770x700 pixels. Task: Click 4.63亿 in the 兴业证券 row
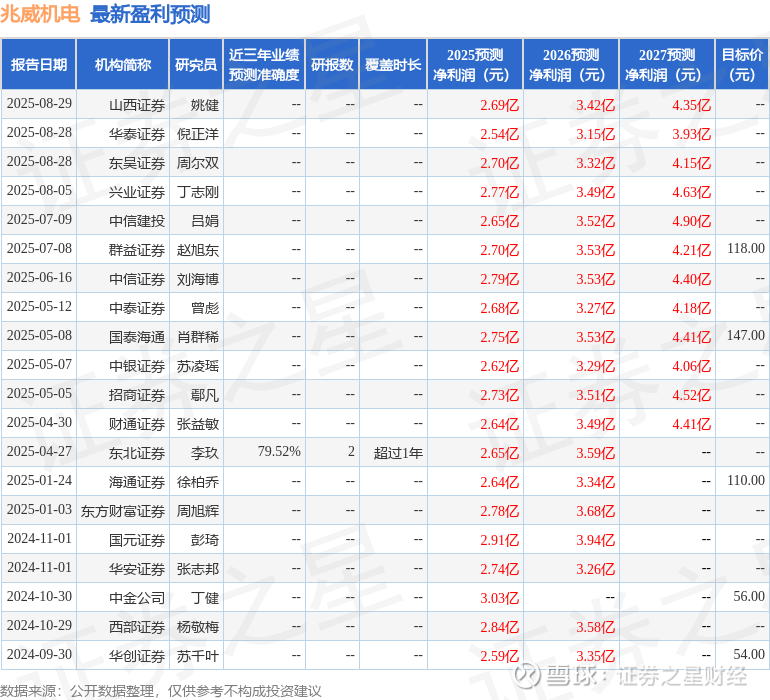pos(691,192)
